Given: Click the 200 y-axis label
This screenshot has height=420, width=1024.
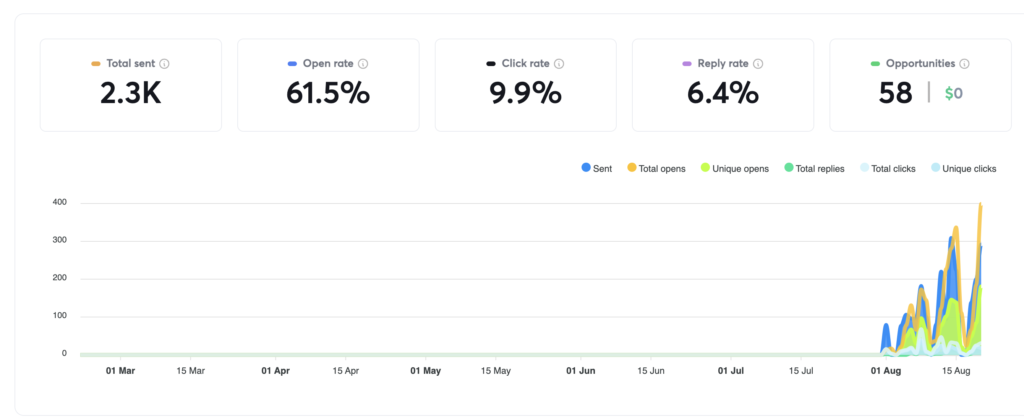Looking at the screenshot, I should pos(60,279).
